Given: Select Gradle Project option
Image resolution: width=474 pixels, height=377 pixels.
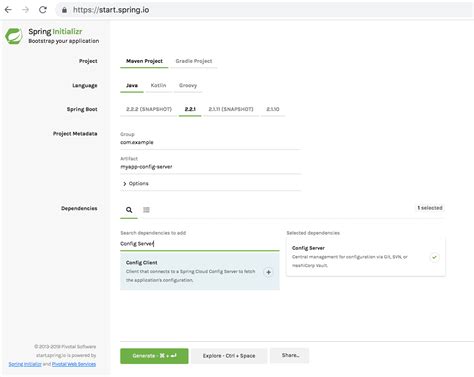Looking at the screenshot, I should 194,61.
